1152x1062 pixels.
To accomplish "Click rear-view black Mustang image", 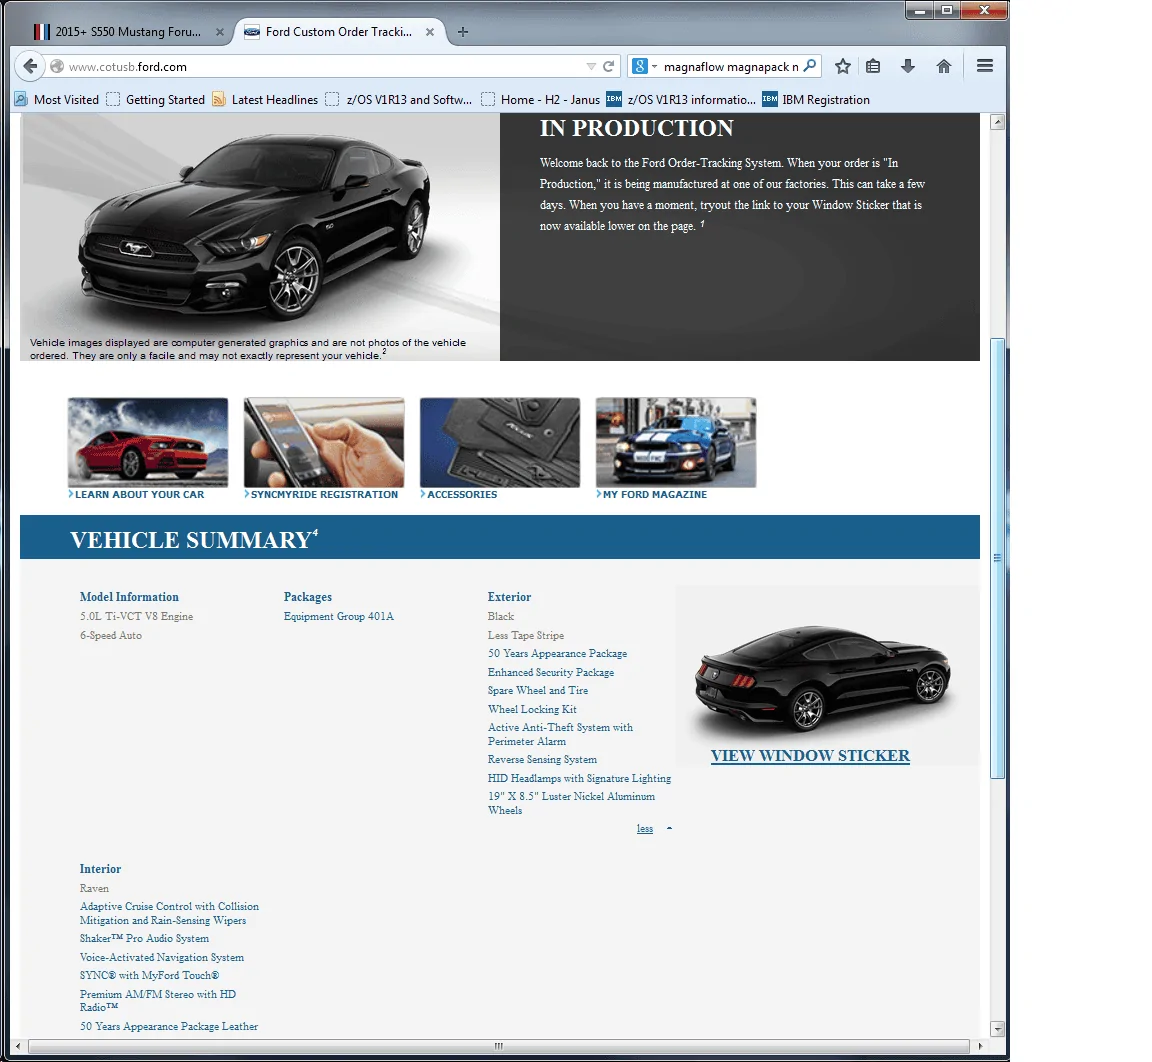I will [823, 679].
